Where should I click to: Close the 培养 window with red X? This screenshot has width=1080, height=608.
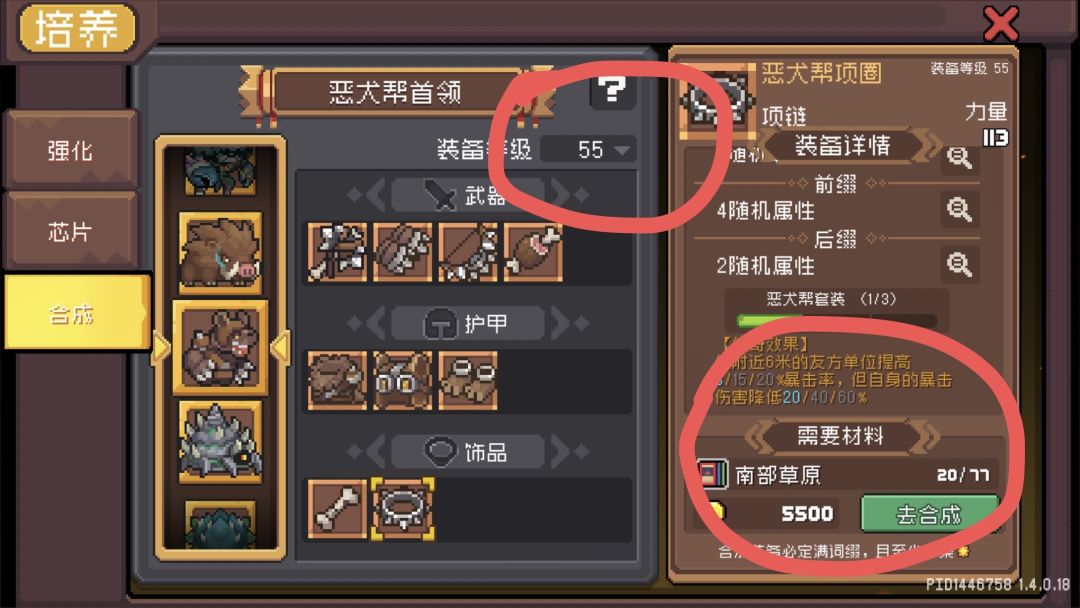pyautogui.click(x=1000, y=24)
